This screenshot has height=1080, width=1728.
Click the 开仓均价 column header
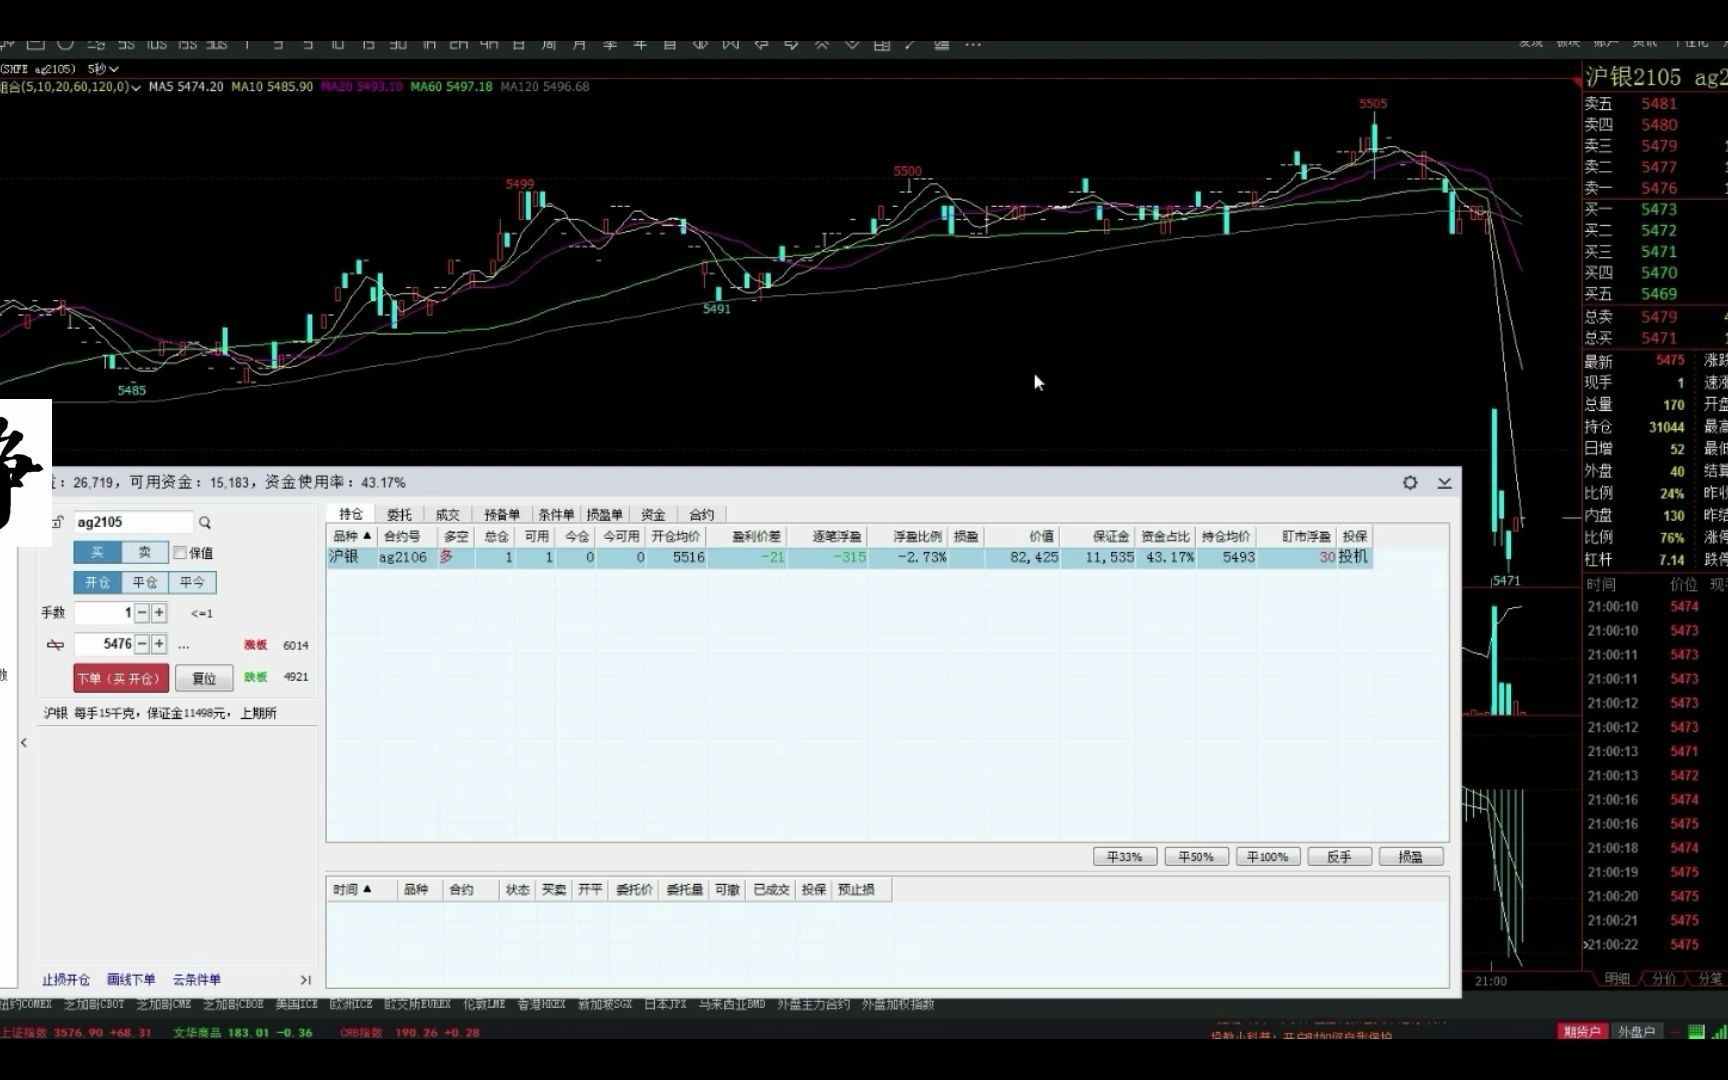(x=676, y=536)
